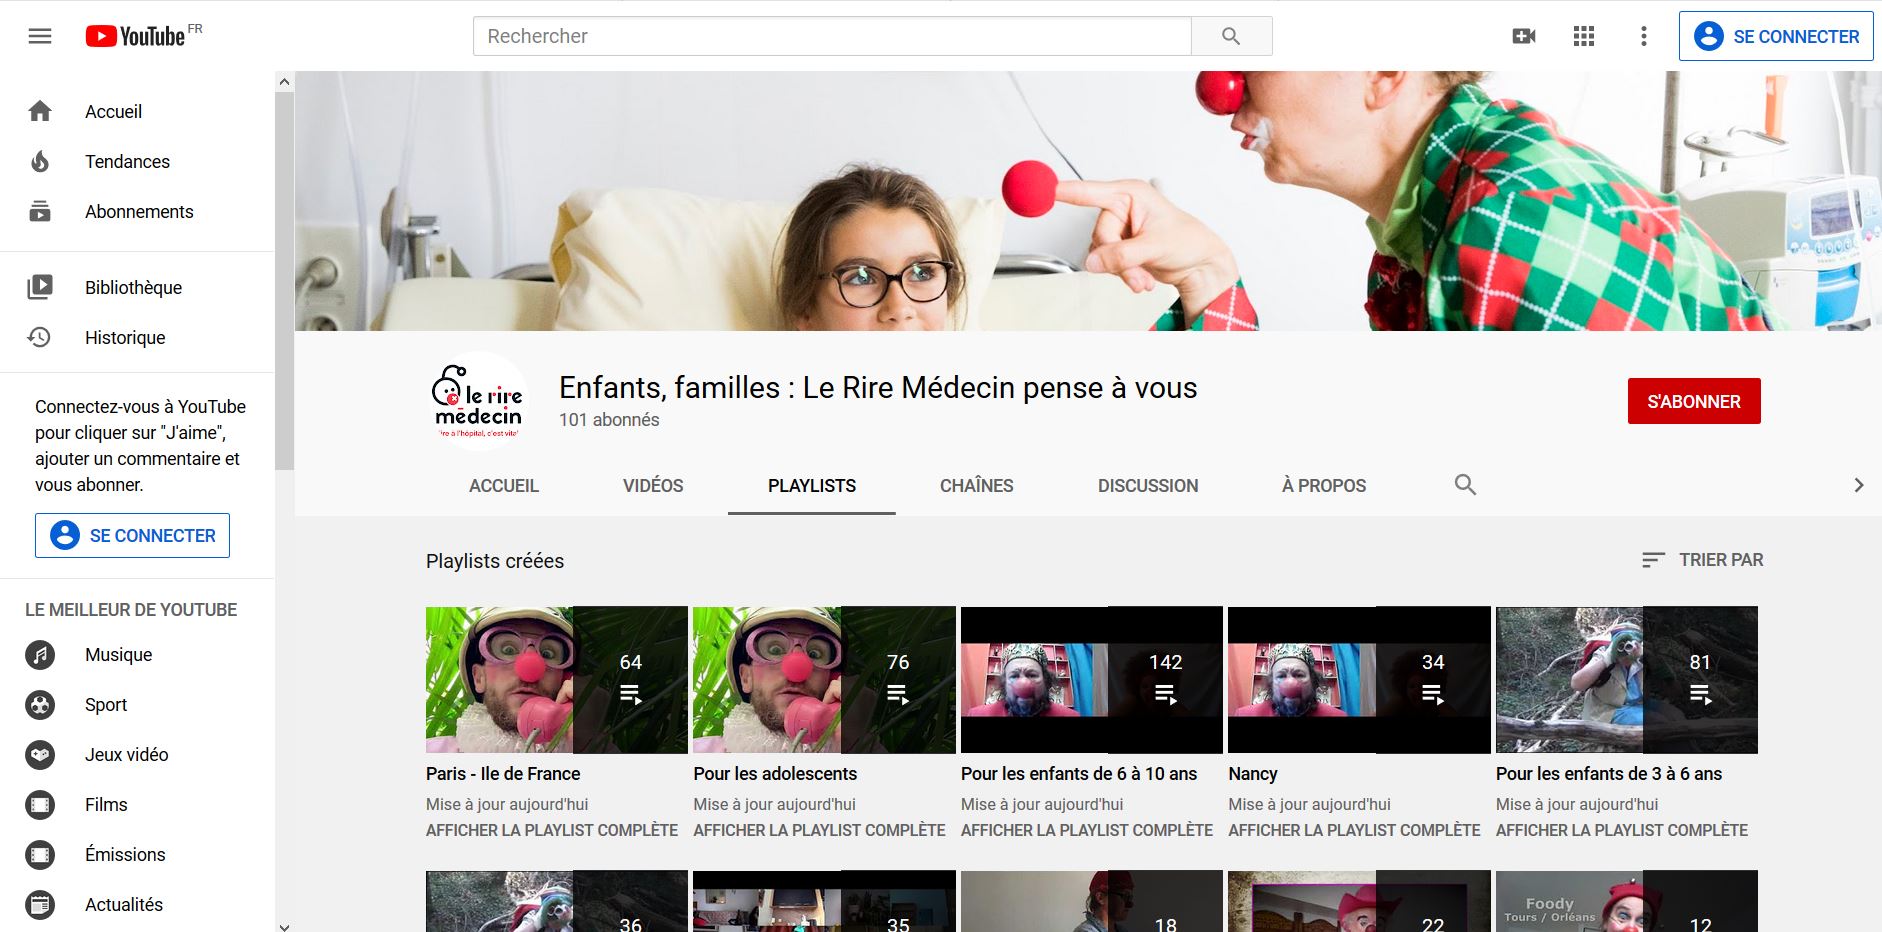This screenshot has height=932, width=1882.
Task: Click the sidebar scrollbar up arrow
Action: pyautogui.click(x=284, y=82)
